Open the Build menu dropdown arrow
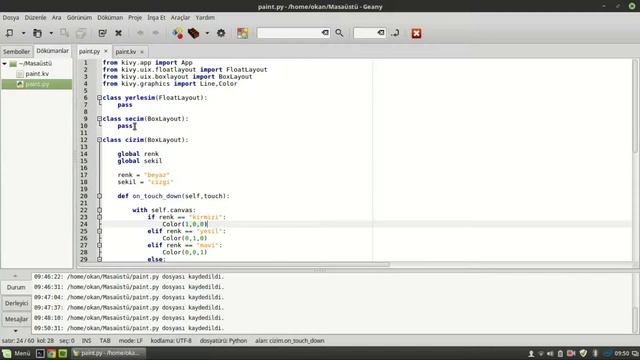The height and width of the screenshot is (360, 640). tap(207, 33)
